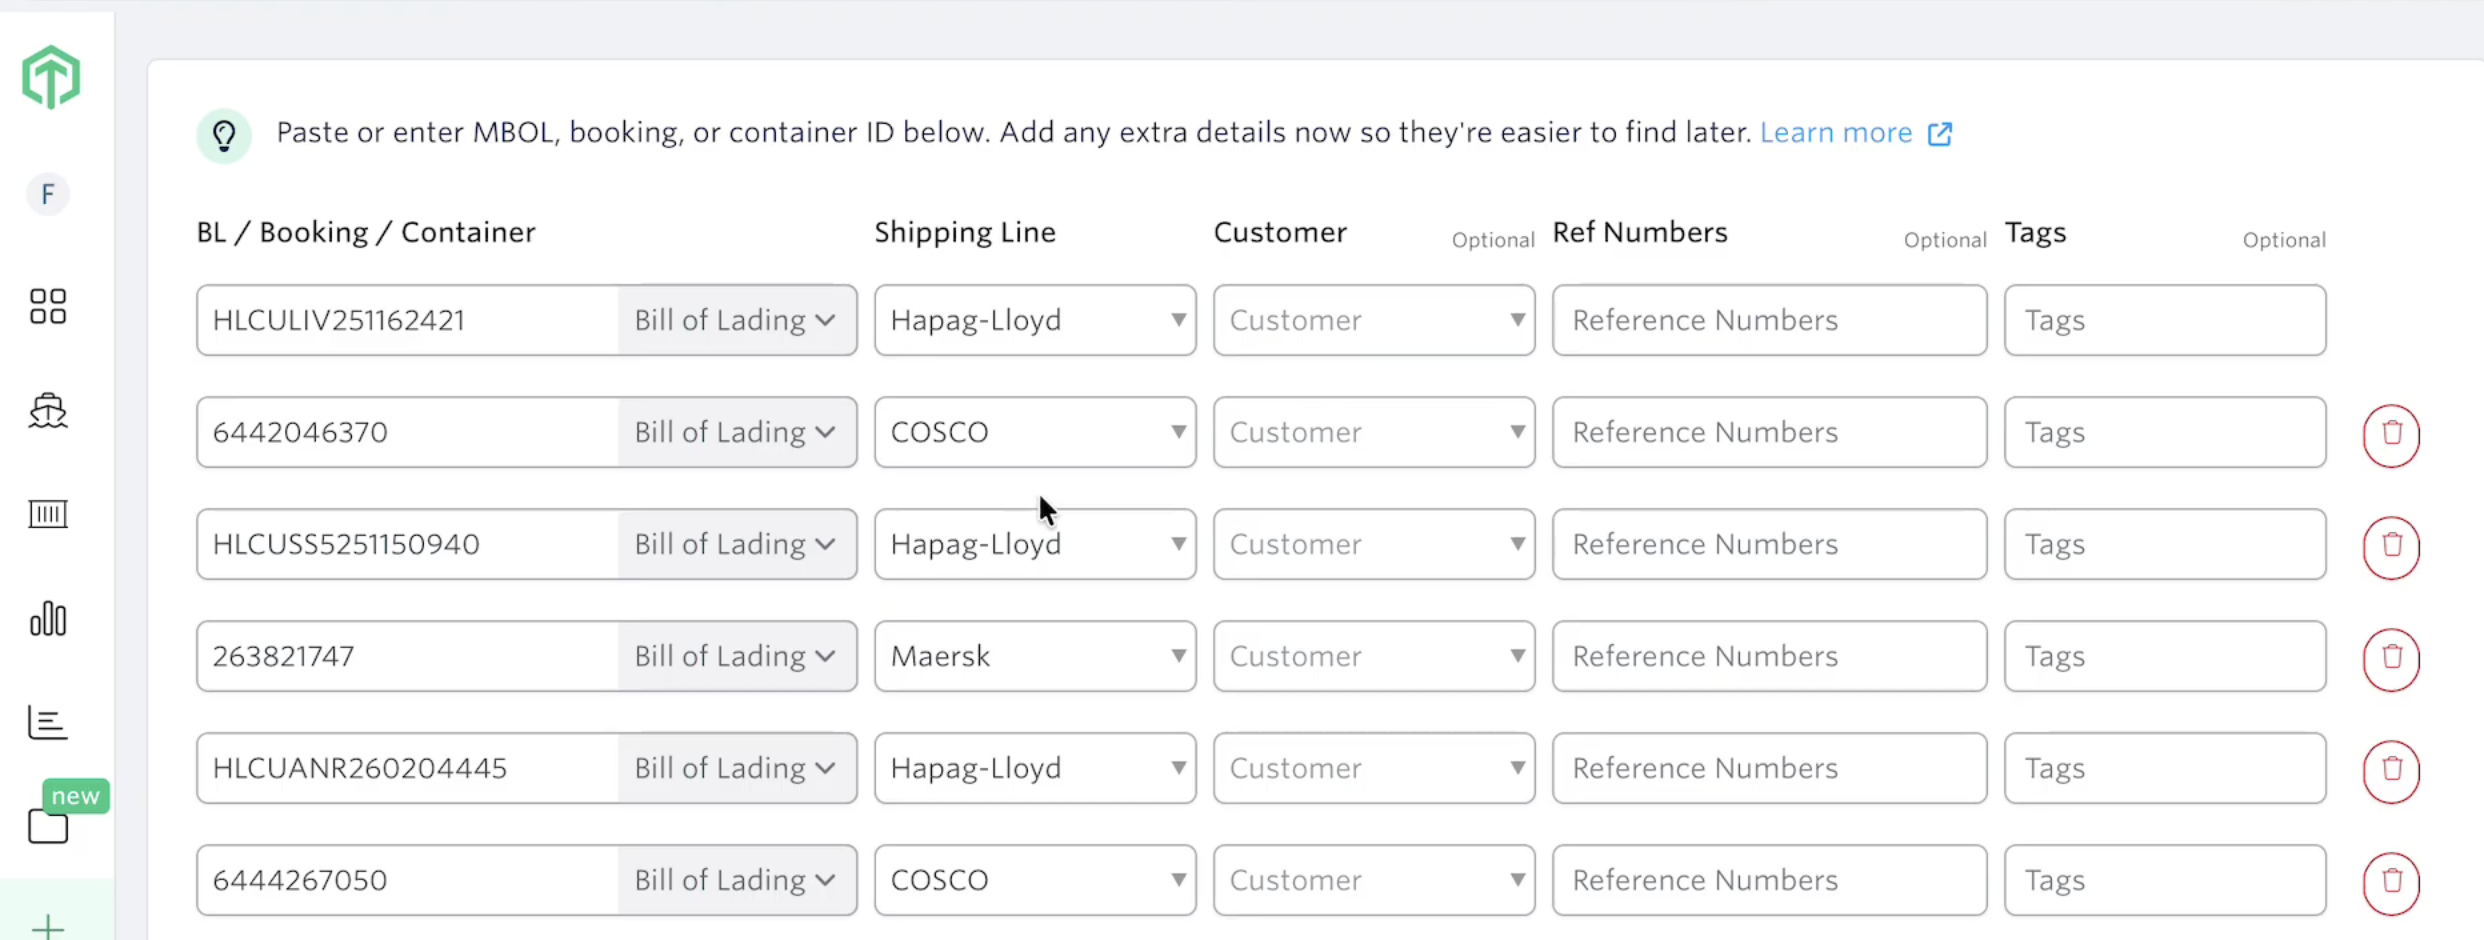Click Reference Numbers field in first row
This screenshot has height=940, width=2484.
pos(1769,320)
